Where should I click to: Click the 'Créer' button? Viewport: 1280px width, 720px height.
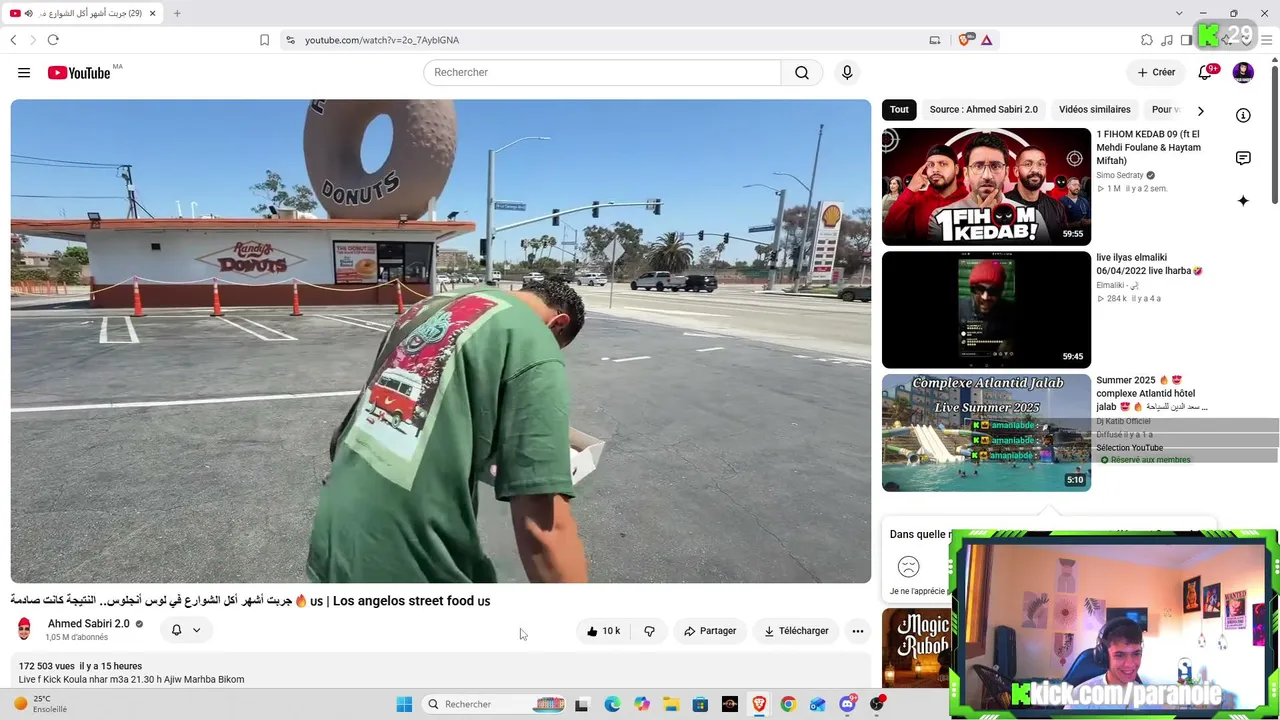pos(1156,72)
